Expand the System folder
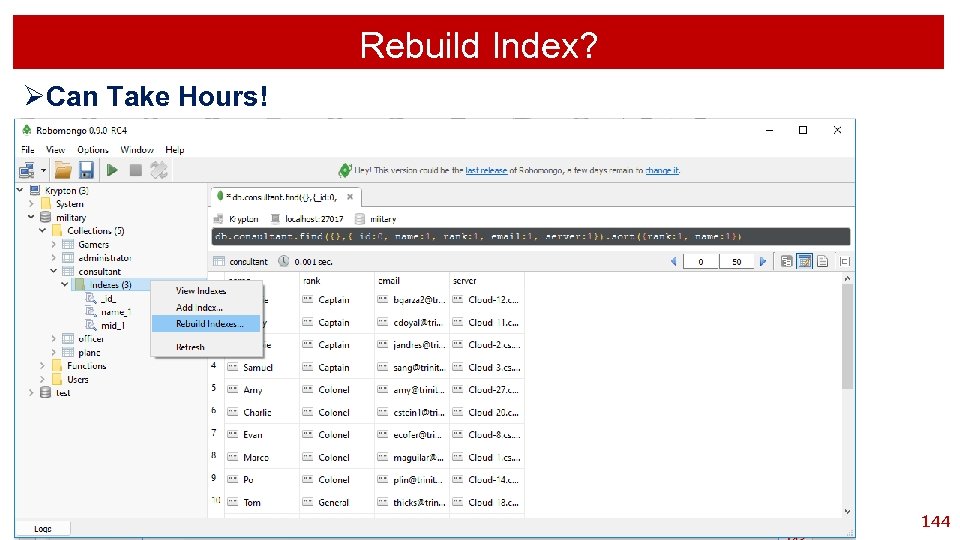Image resolution: width=960 pixels, height=540 pixels. pos(31,204)
